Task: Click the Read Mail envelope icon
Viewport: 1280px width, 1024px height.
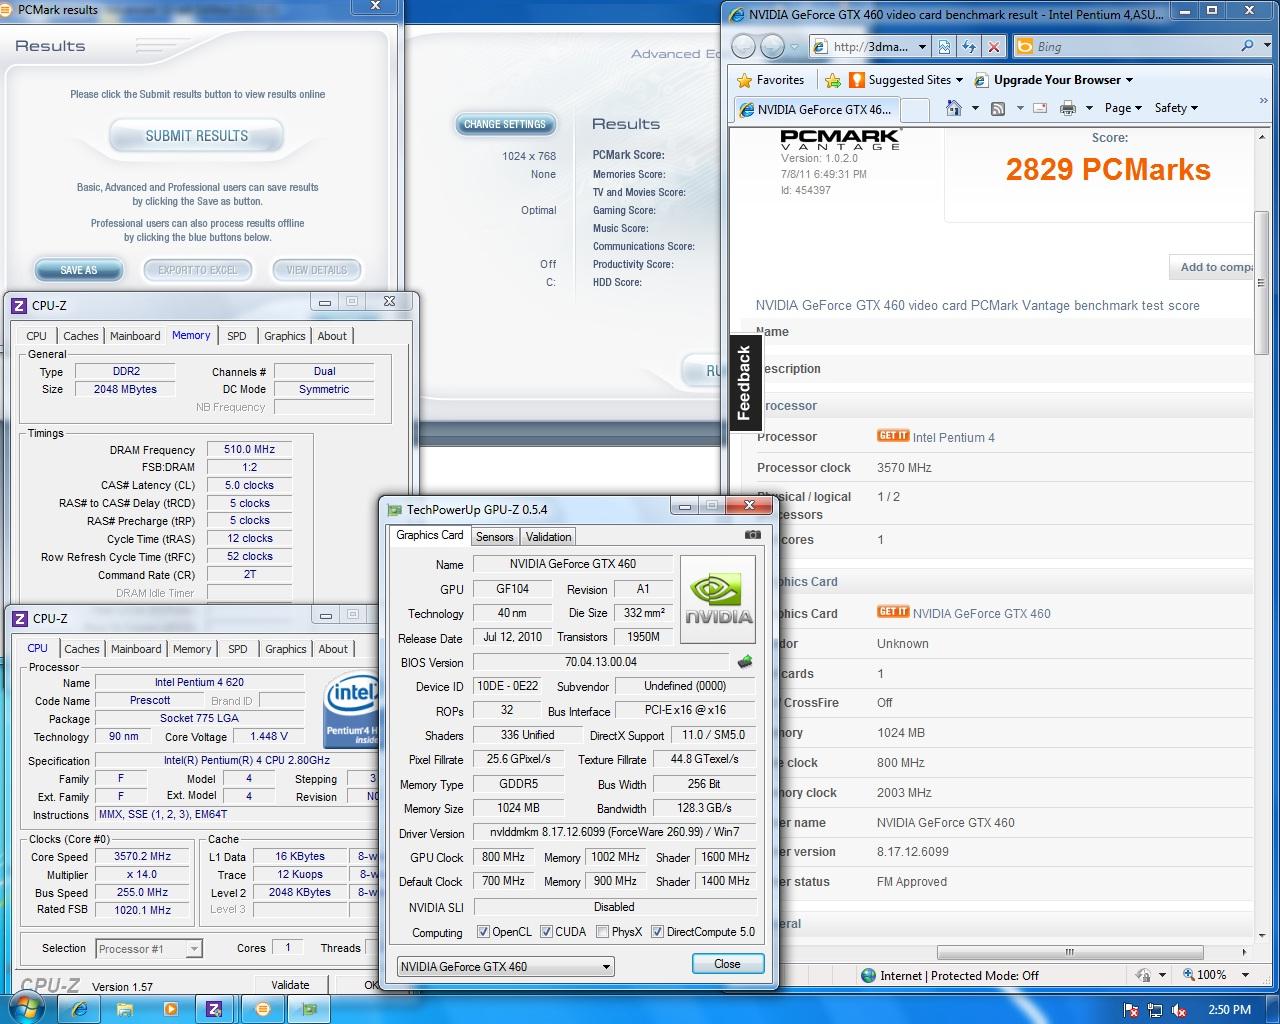Action: coord(1040,108)
